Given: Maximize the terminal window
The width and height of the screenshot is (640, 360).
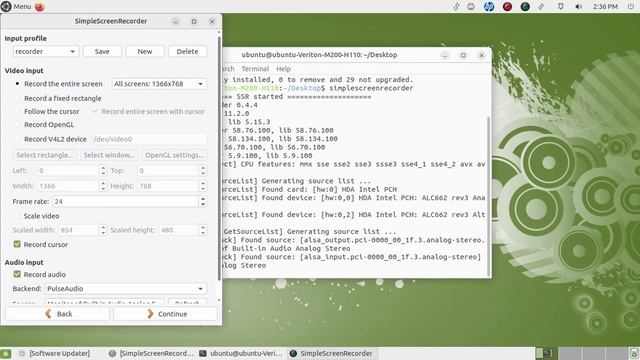Looking at the screenshot, I should (463, 55).
